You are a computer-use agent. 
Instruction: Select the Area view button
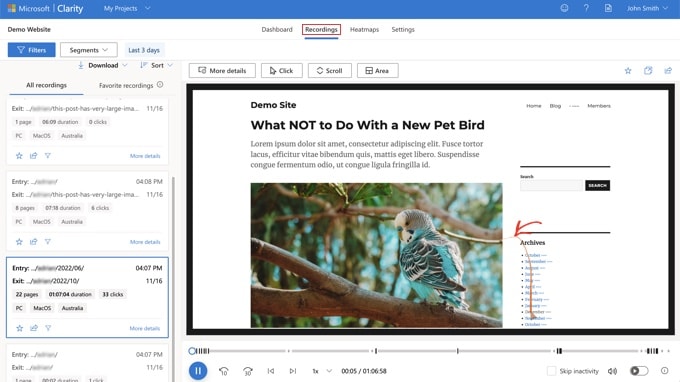[x=378, y=71]
